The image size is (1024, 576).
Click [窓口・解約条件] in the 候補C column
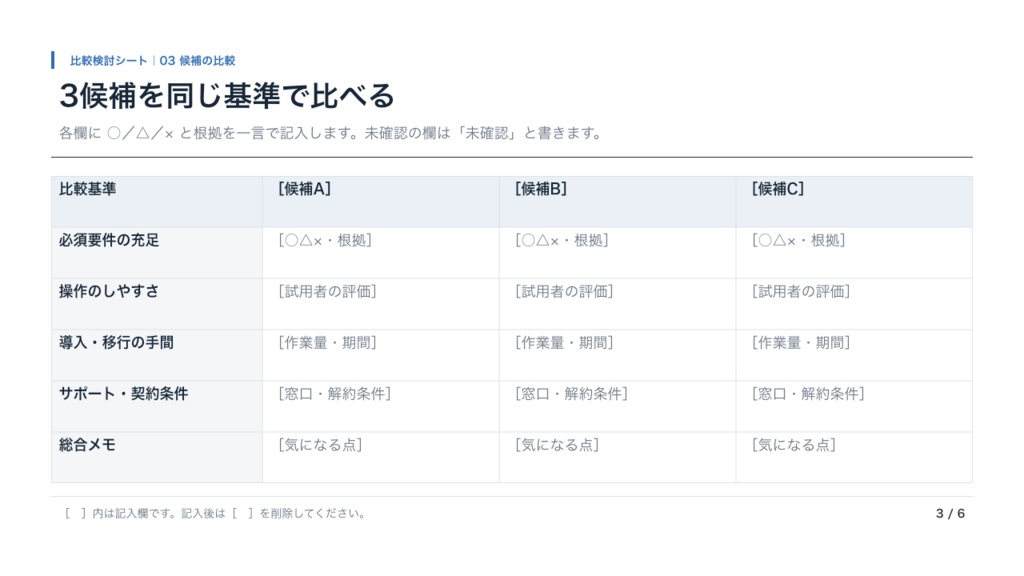coord(808,394)
